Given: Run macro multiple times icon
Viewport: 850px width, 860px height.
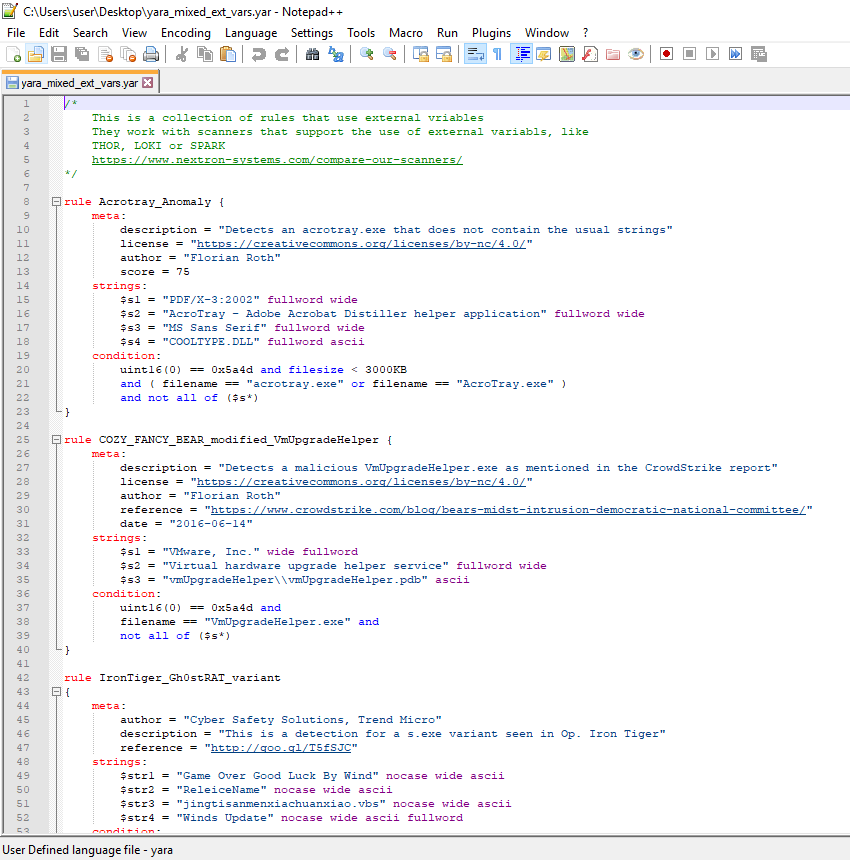Looking at the screenshot, I should [x=735, y=54].
